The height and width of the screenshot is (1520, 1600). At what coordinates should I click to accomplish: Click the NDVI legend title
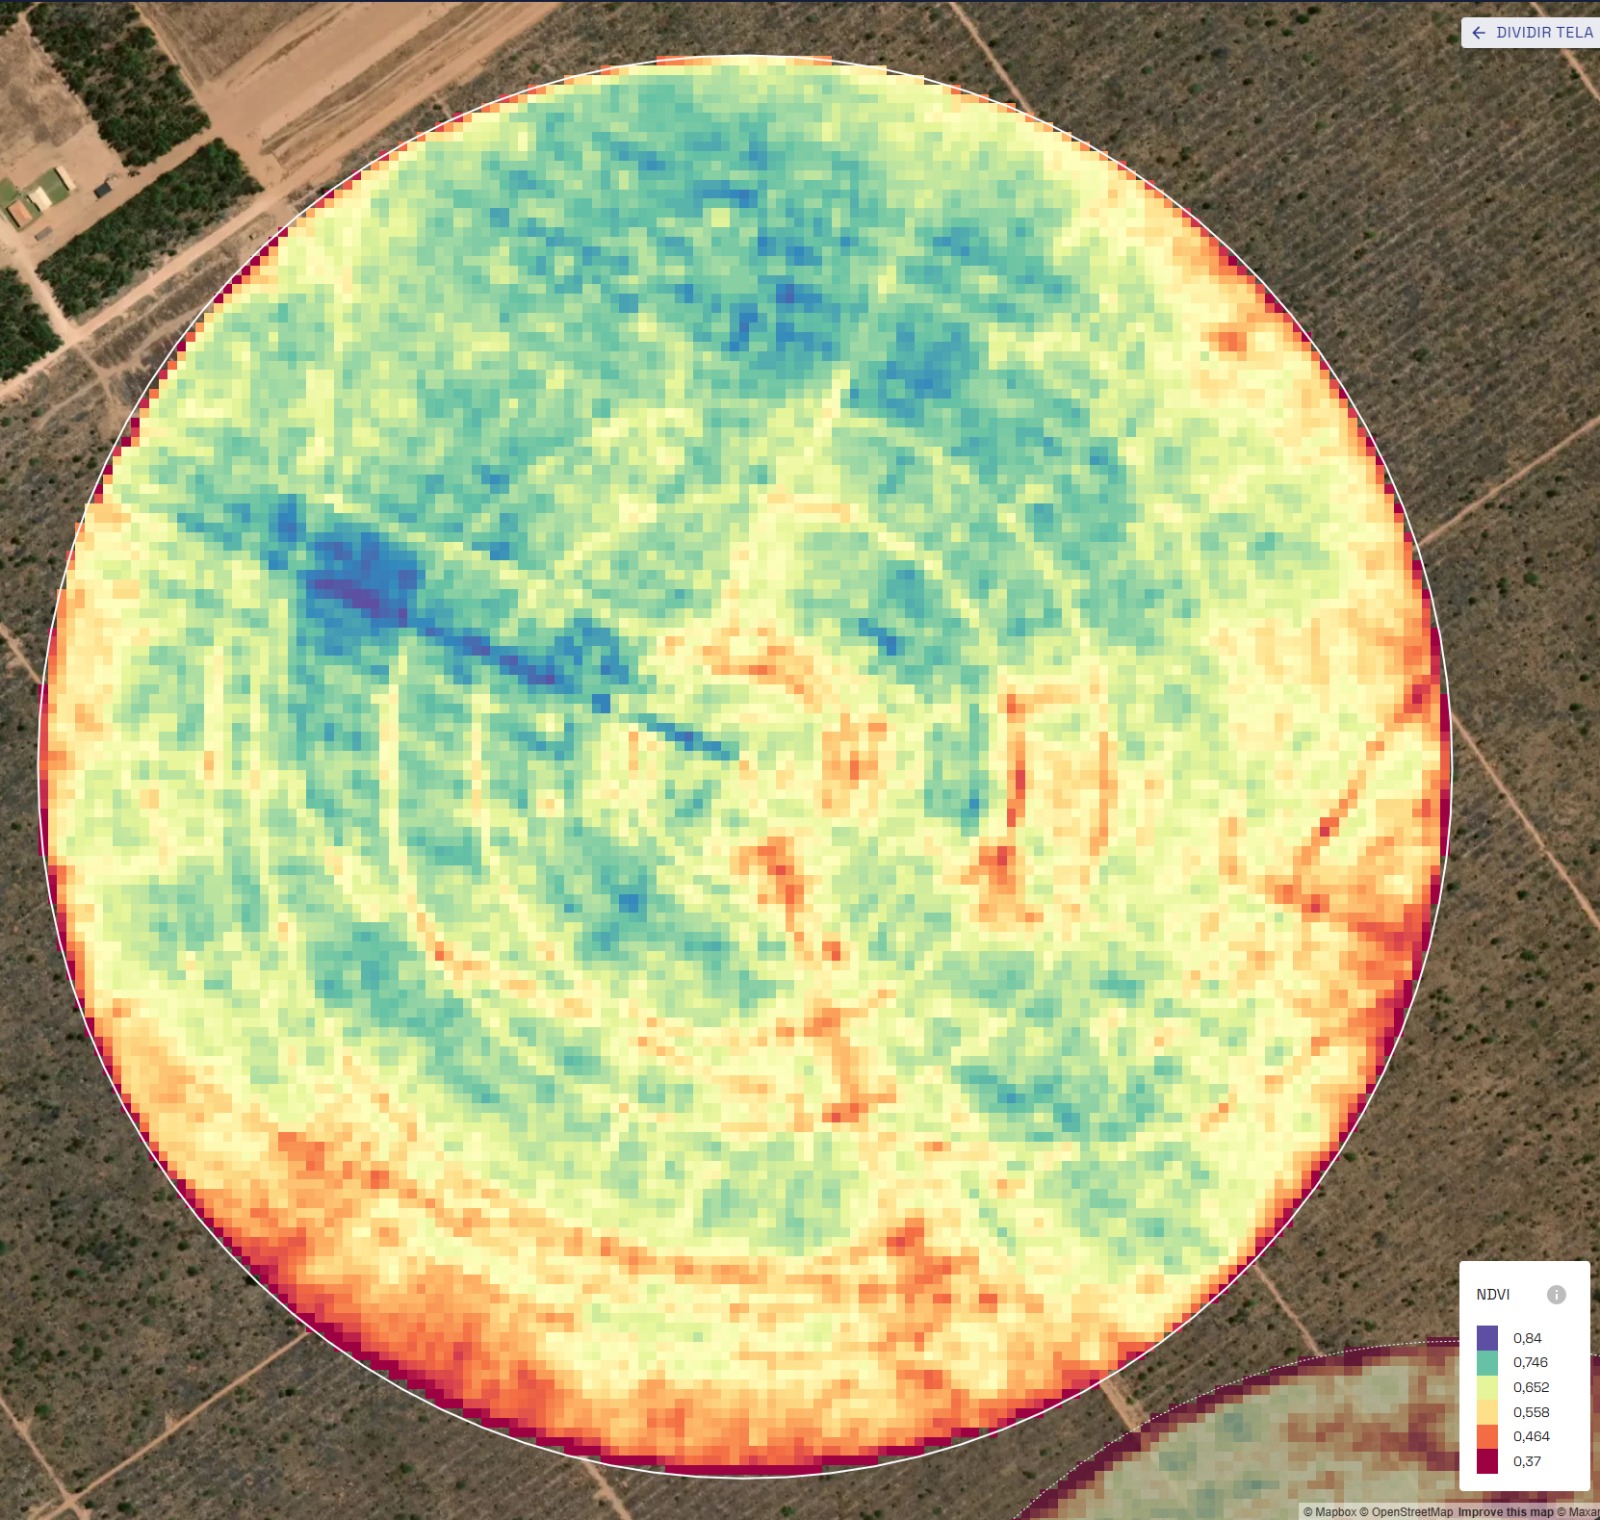[x=1493, y=1294]
